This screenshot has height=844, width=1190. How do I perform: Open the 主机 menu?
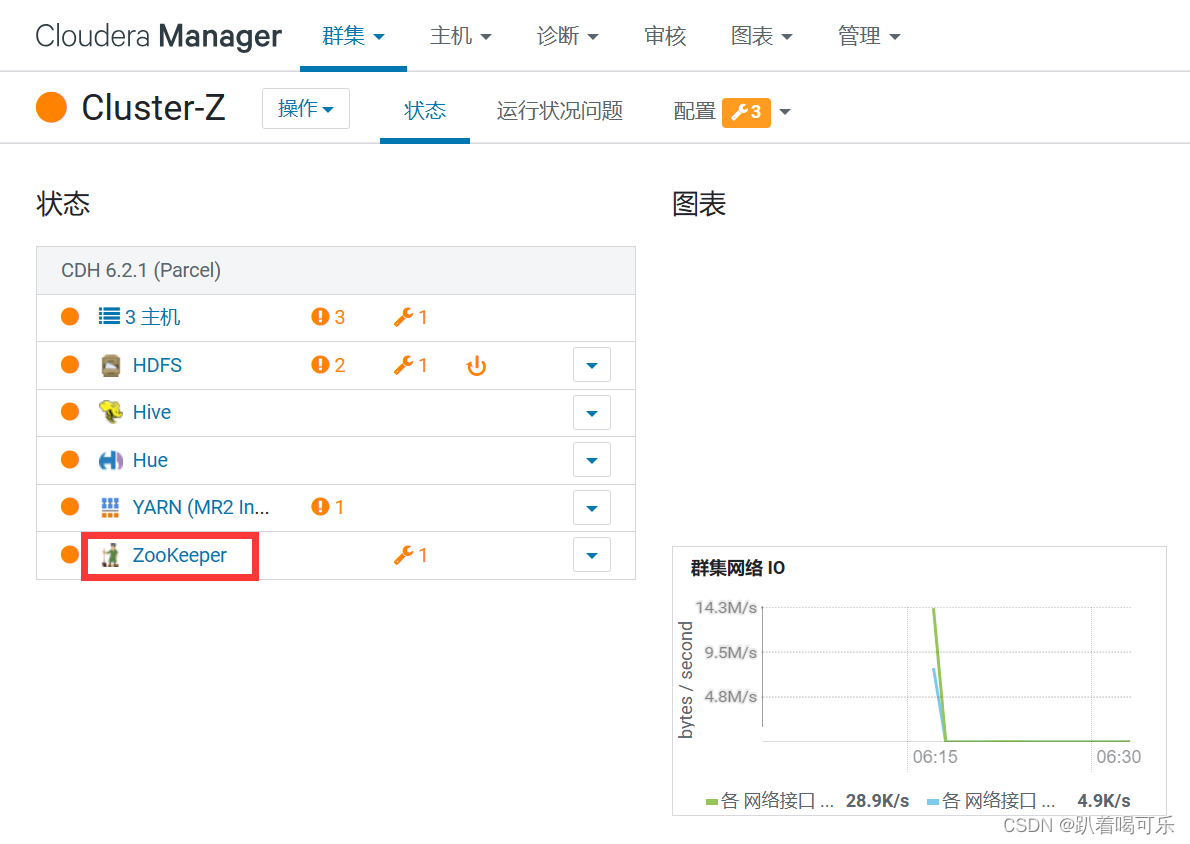coord(460,36)
